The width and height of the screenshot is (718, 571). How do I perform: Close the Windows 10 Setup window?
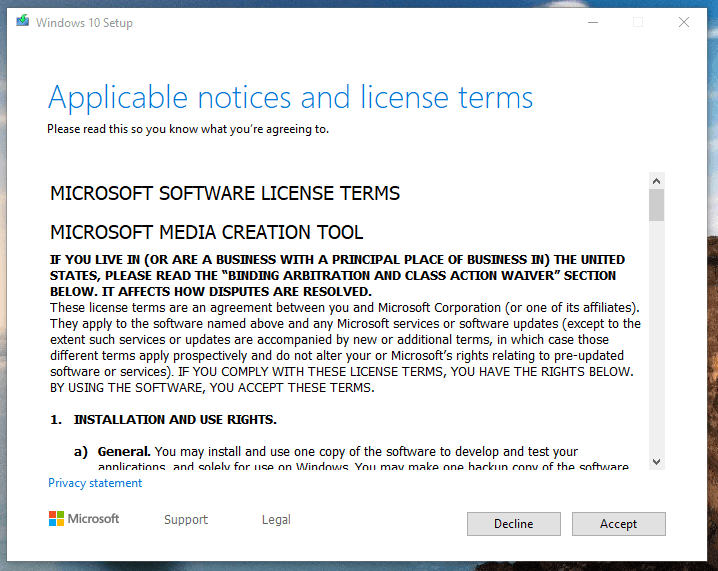[x=684, y=22]
